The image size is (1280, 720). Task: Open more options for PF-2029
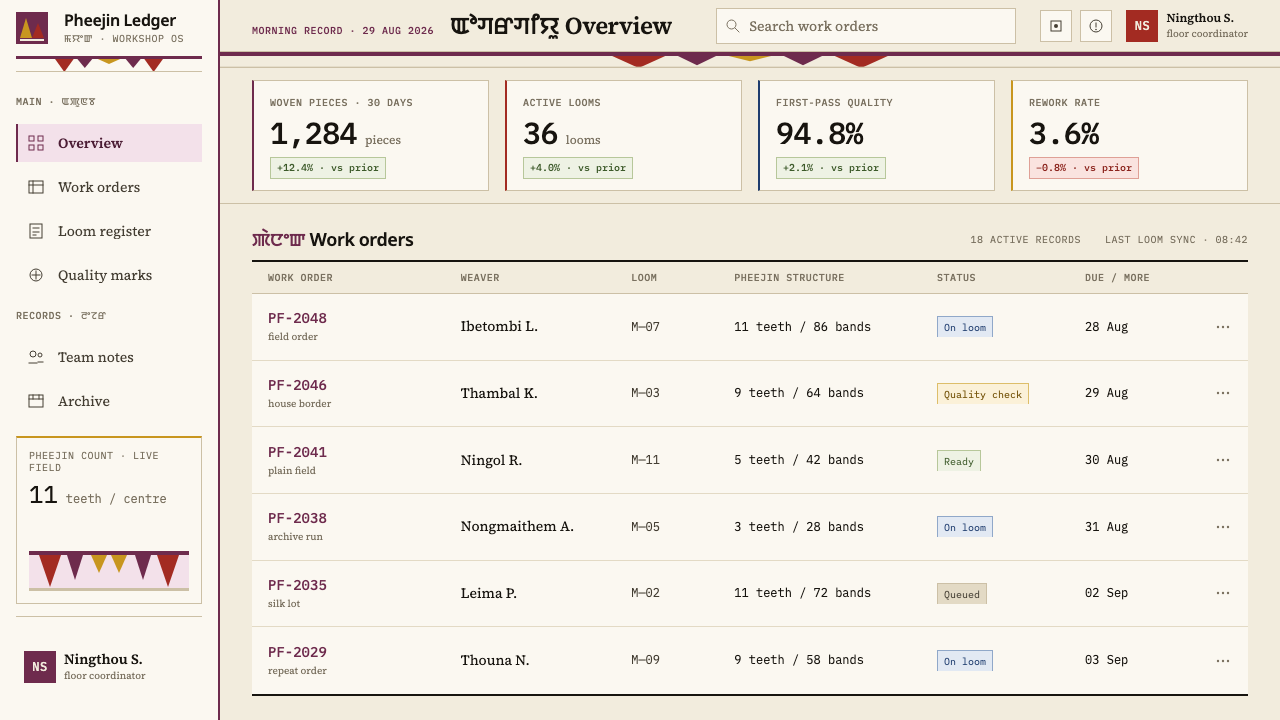tap(1223, 660)
